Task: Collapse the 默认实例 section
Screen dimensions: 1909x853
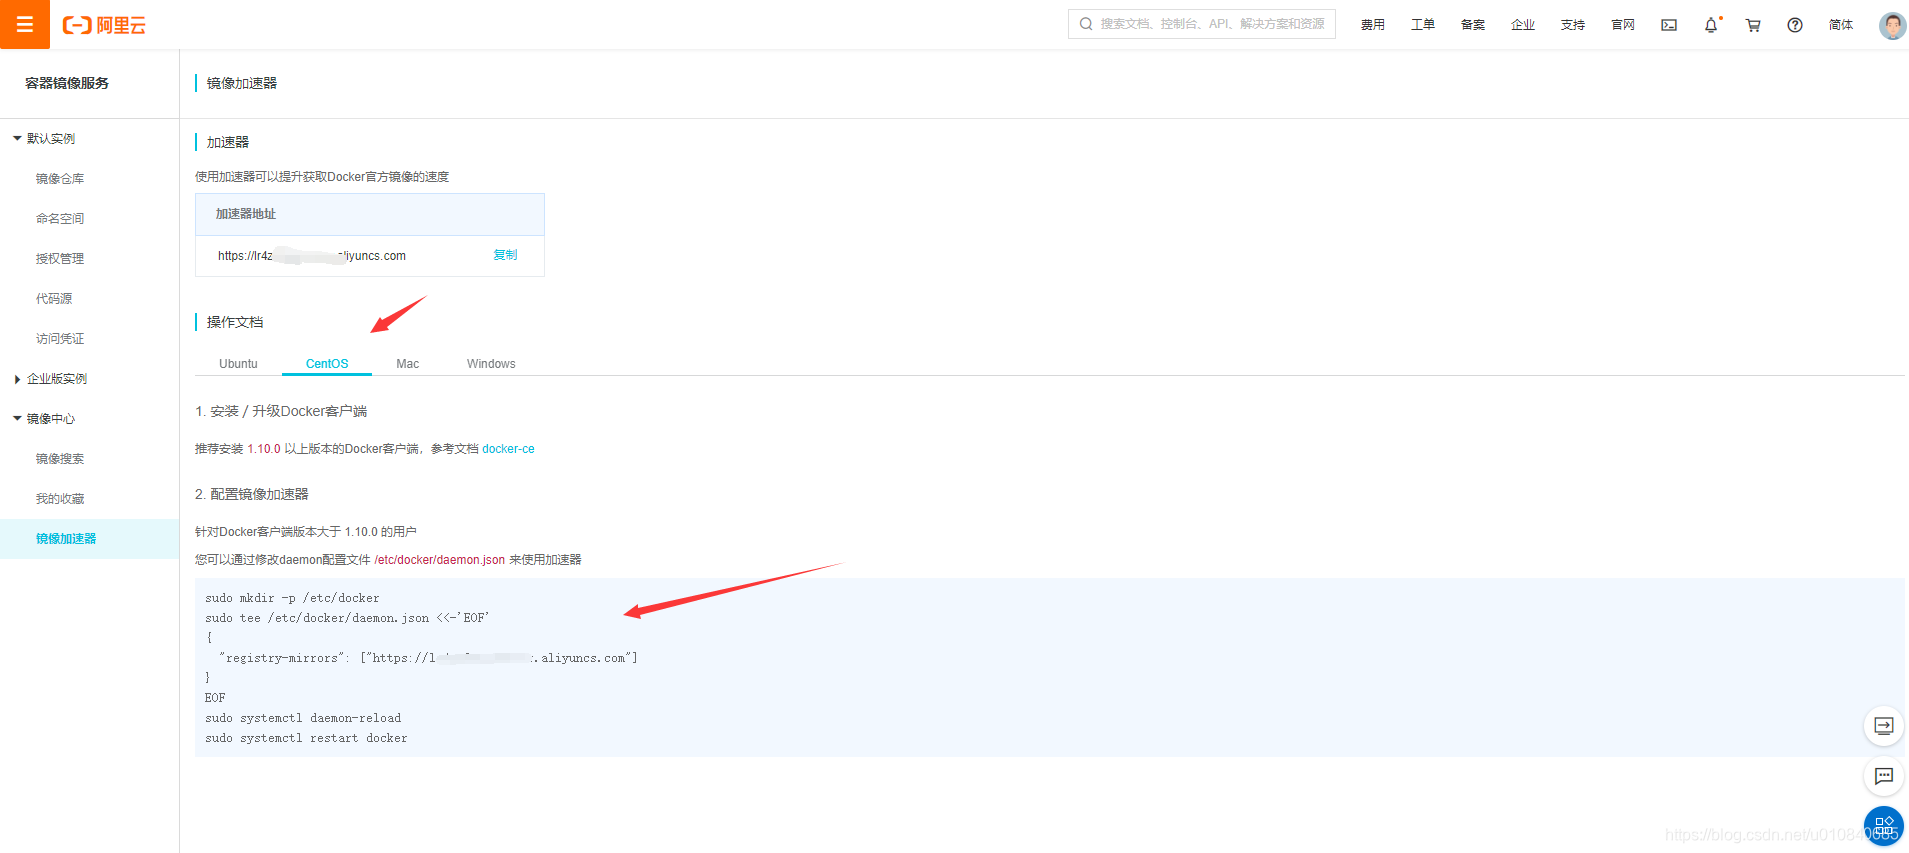Action: (x=45, y=139)
